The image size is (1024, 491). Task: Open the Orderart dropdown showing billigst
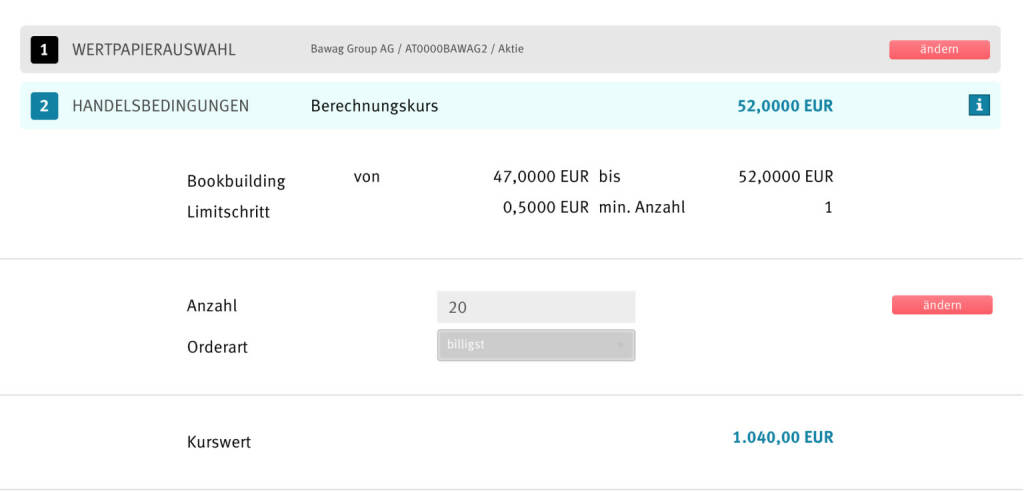coord(535,345)
